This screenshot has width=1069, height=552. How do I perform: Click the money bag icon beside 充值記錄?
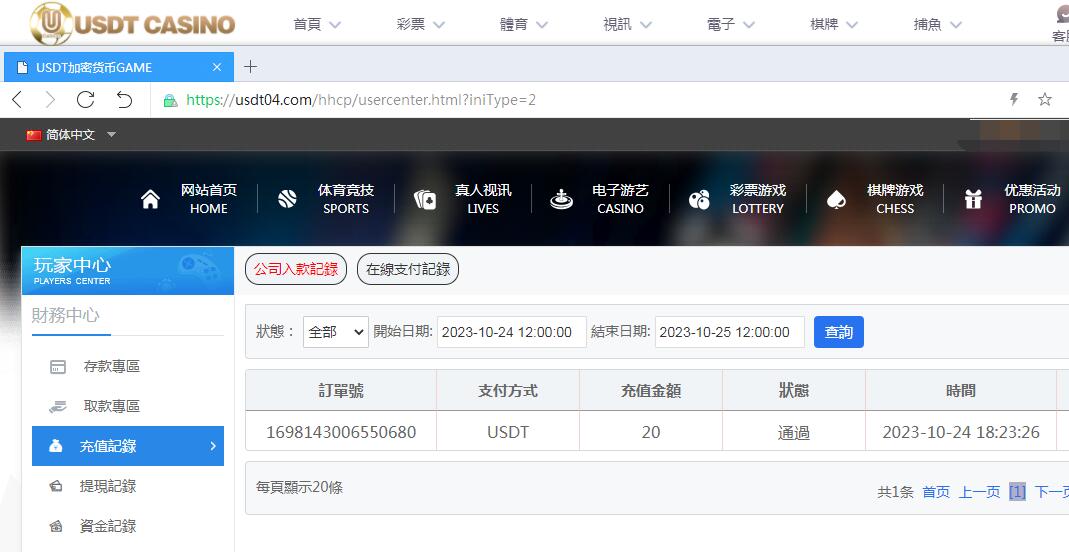pos(56,446)
